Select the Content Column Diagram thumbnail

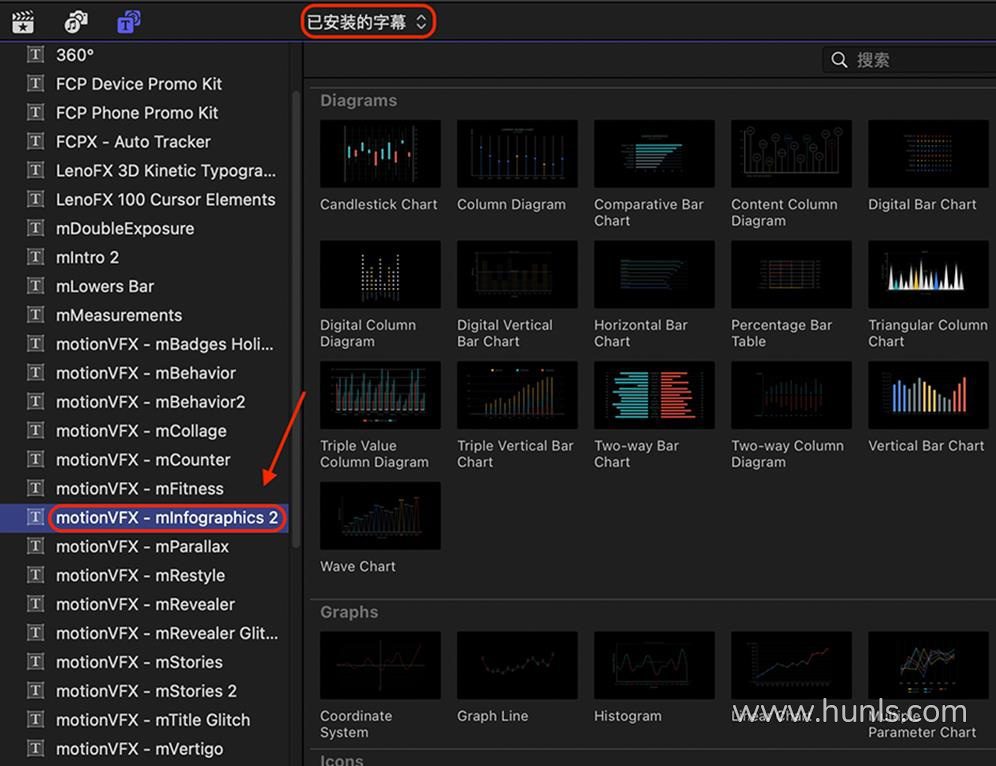791,154
